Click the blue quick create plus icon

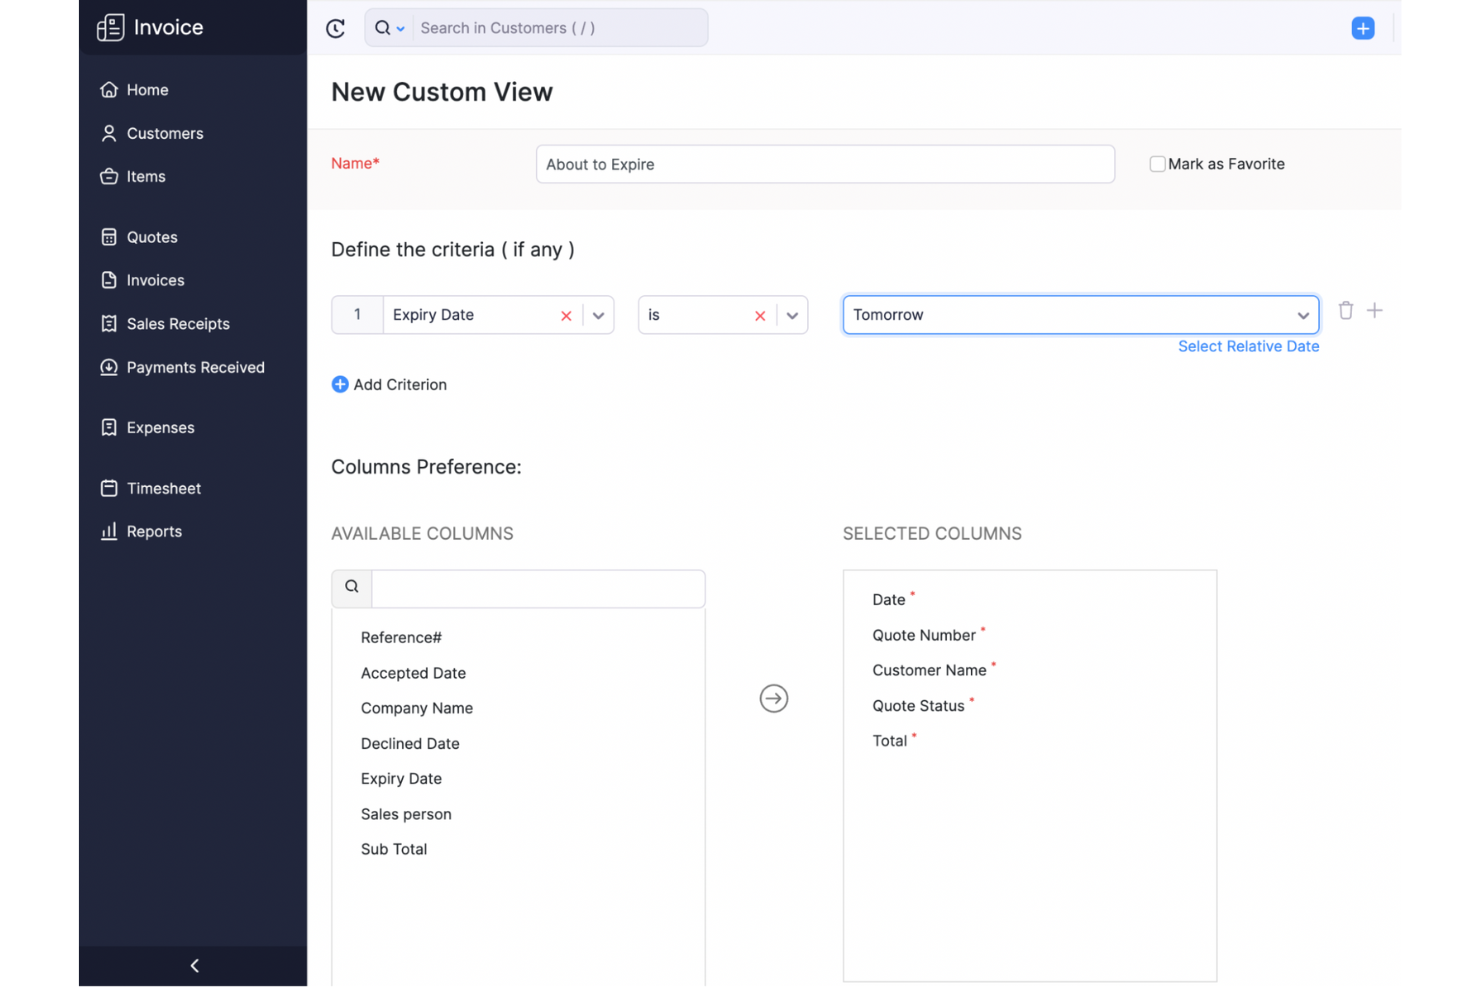(1363, 28)
